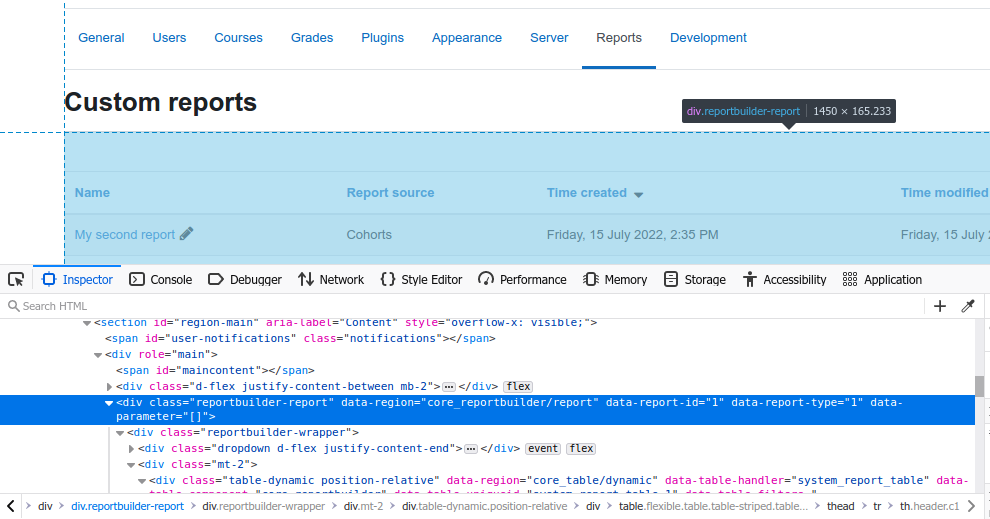
Task: Select div.reportbuilder-report breadcrumb
Action: 128,506
